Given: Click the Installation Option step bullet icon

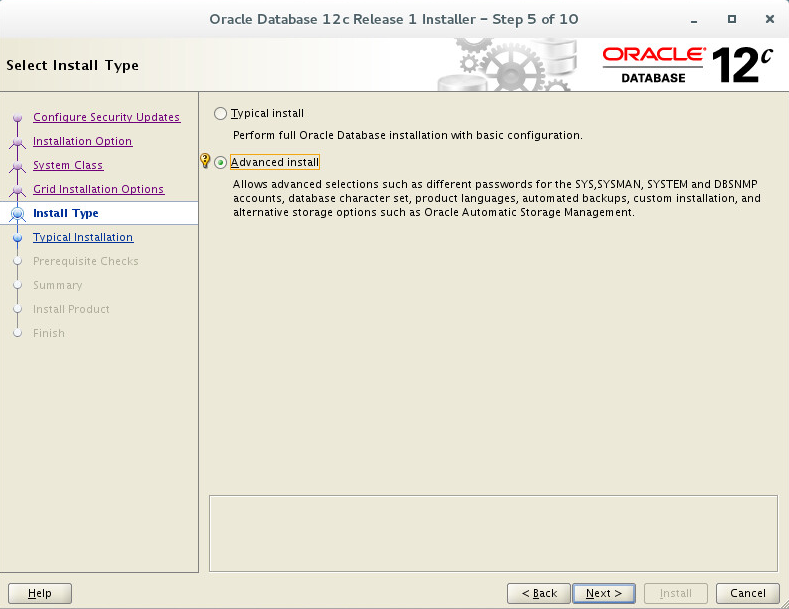Looking at the screenshot, I should tap(18, 142).
